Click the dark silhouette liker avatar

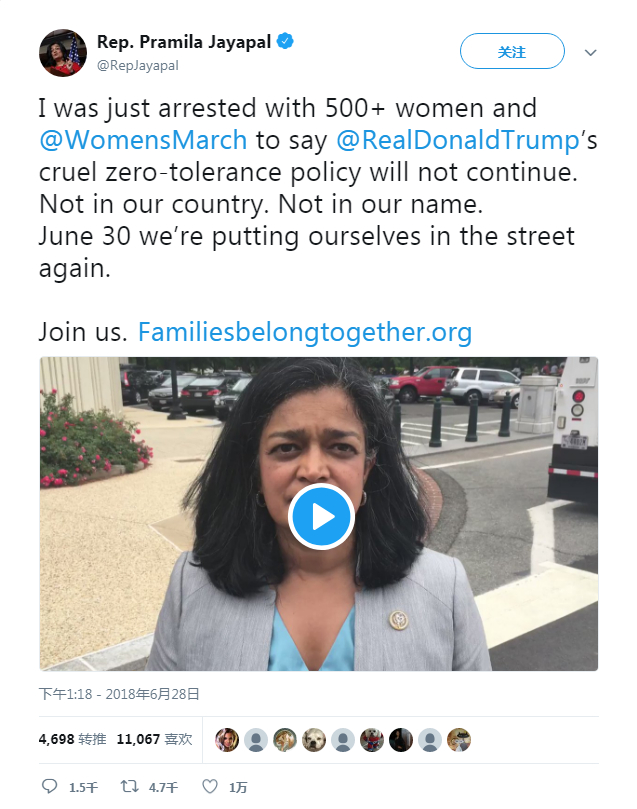coord(401,740)
